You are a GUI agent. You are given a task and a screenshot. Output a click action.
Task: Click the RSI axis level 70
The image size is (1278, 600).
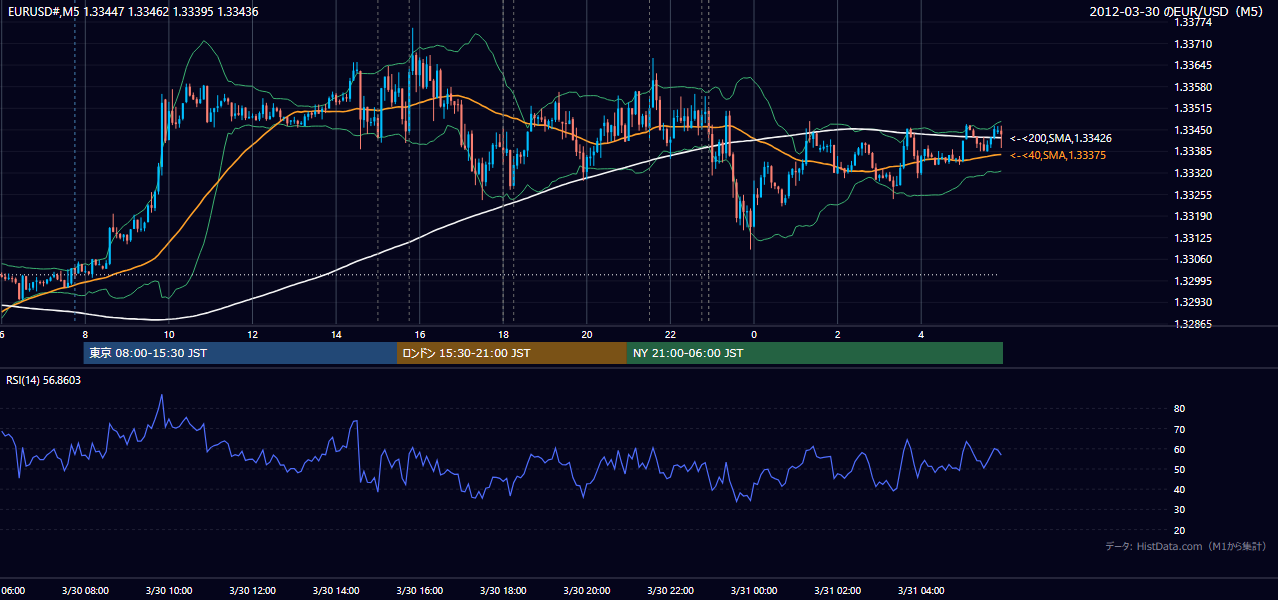(x=1179, y=429)
